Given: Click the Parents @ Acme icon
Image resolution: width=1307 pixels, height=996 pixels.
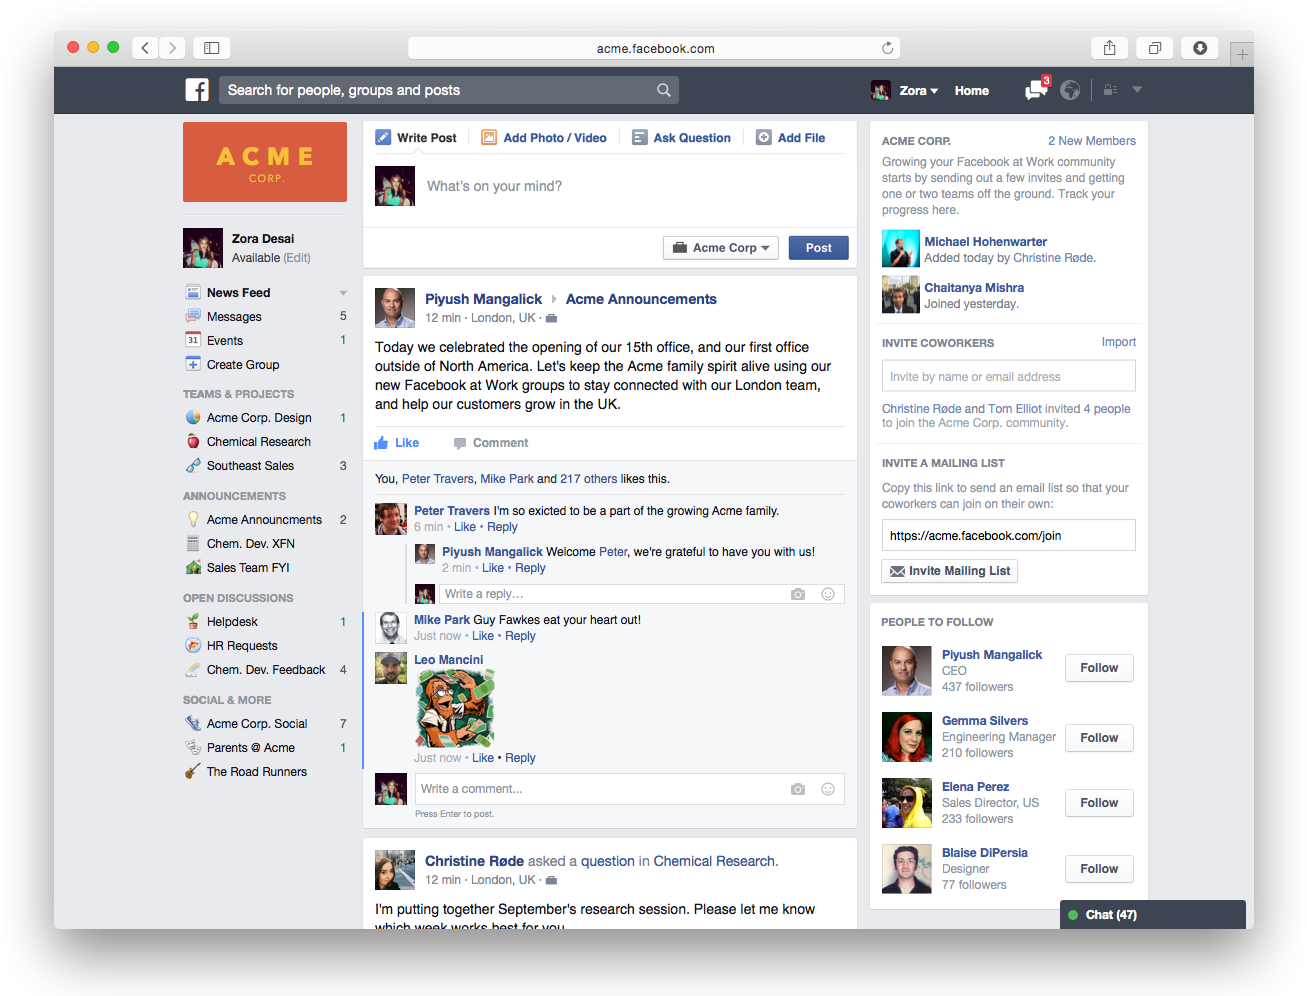Looking at the screenshot, I should 193,747.
